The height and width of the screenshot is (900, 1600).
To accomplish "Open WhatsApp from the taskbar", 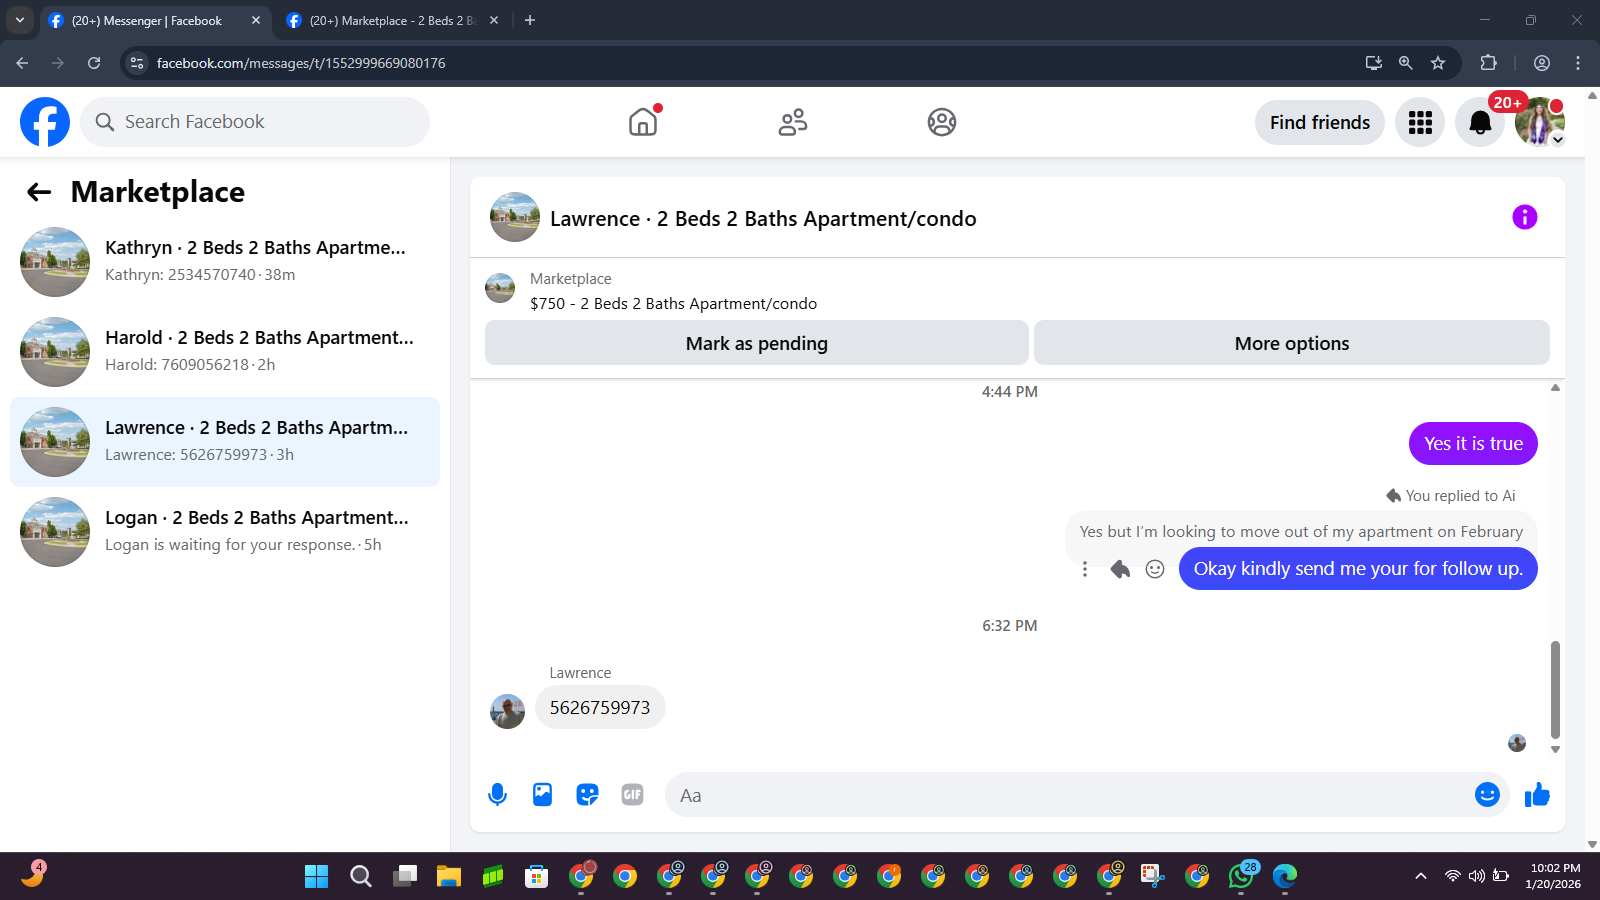I will [x=1241, y=876].
